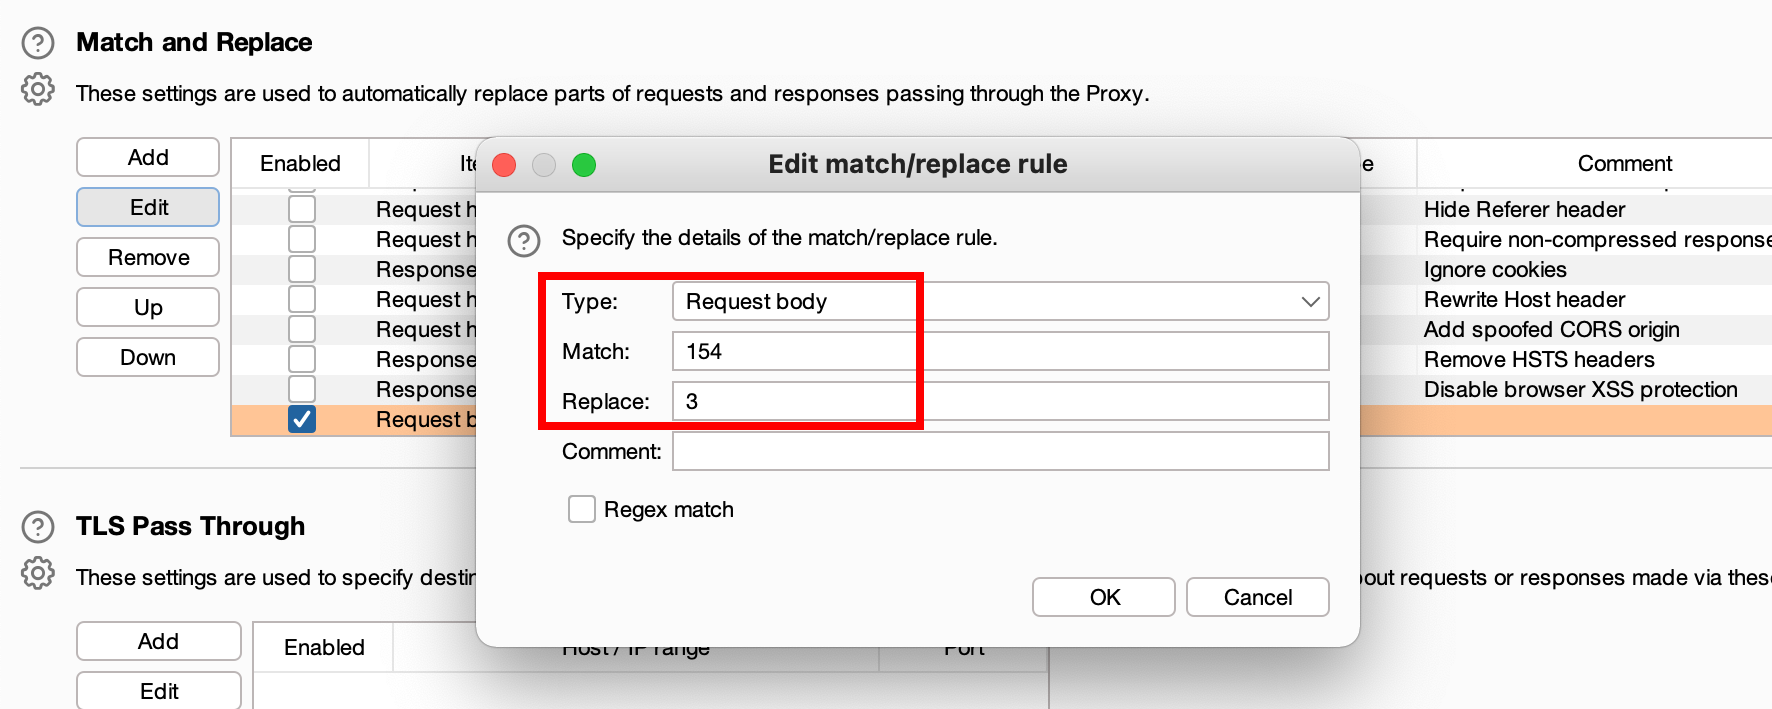Click the help icon in the rule dialog

524,241
